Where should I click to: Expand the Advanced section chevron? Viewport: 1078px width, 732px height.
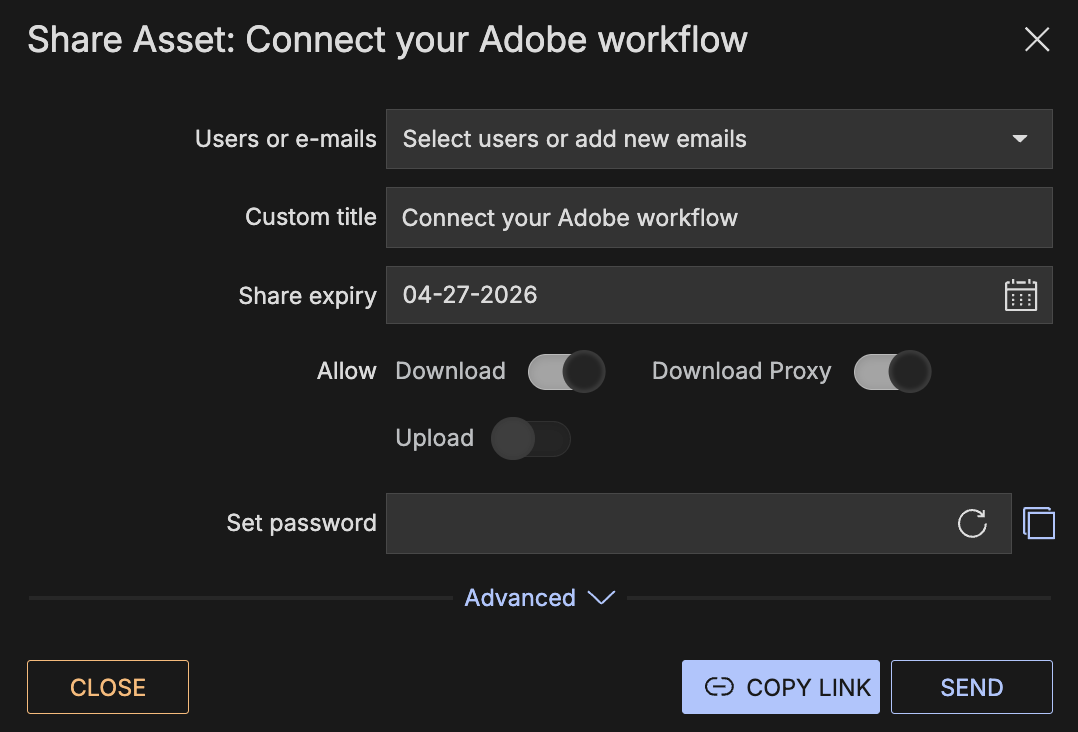pos(600,598)
